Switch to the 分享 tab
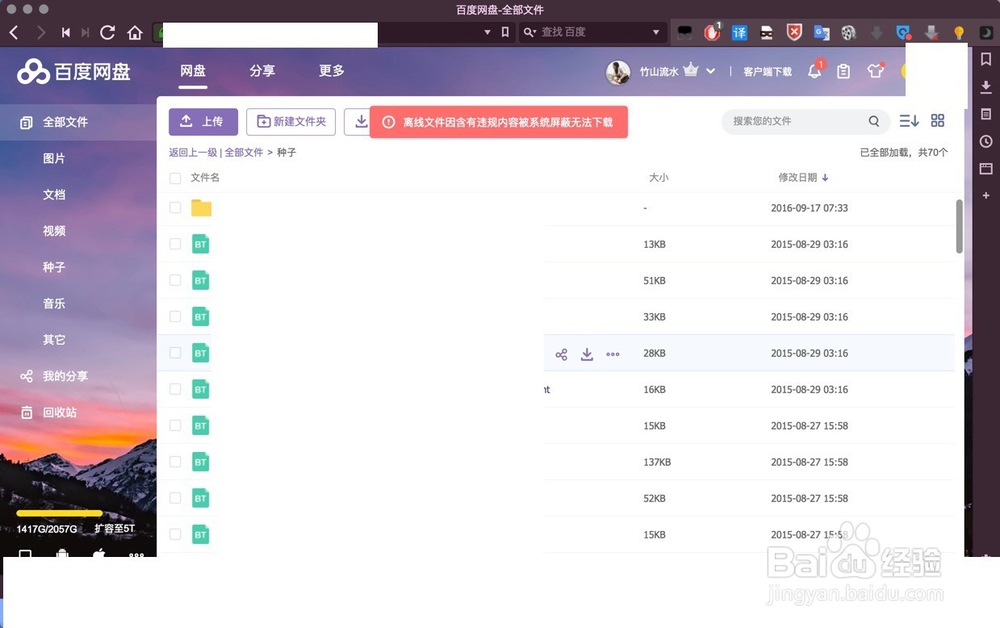 point(261,71)
